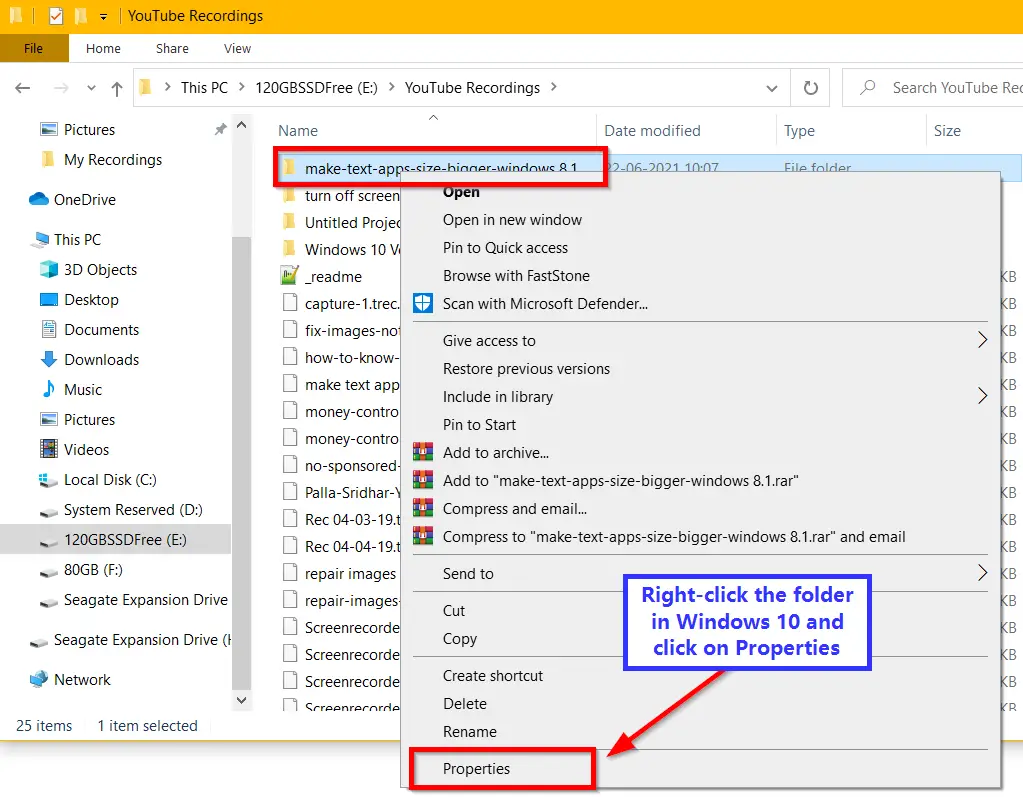The width and height of the screenshot is (1023, 797).
Task: Click the Back navigation arrow
Action: pyautogui.click(x=23, y=88)
